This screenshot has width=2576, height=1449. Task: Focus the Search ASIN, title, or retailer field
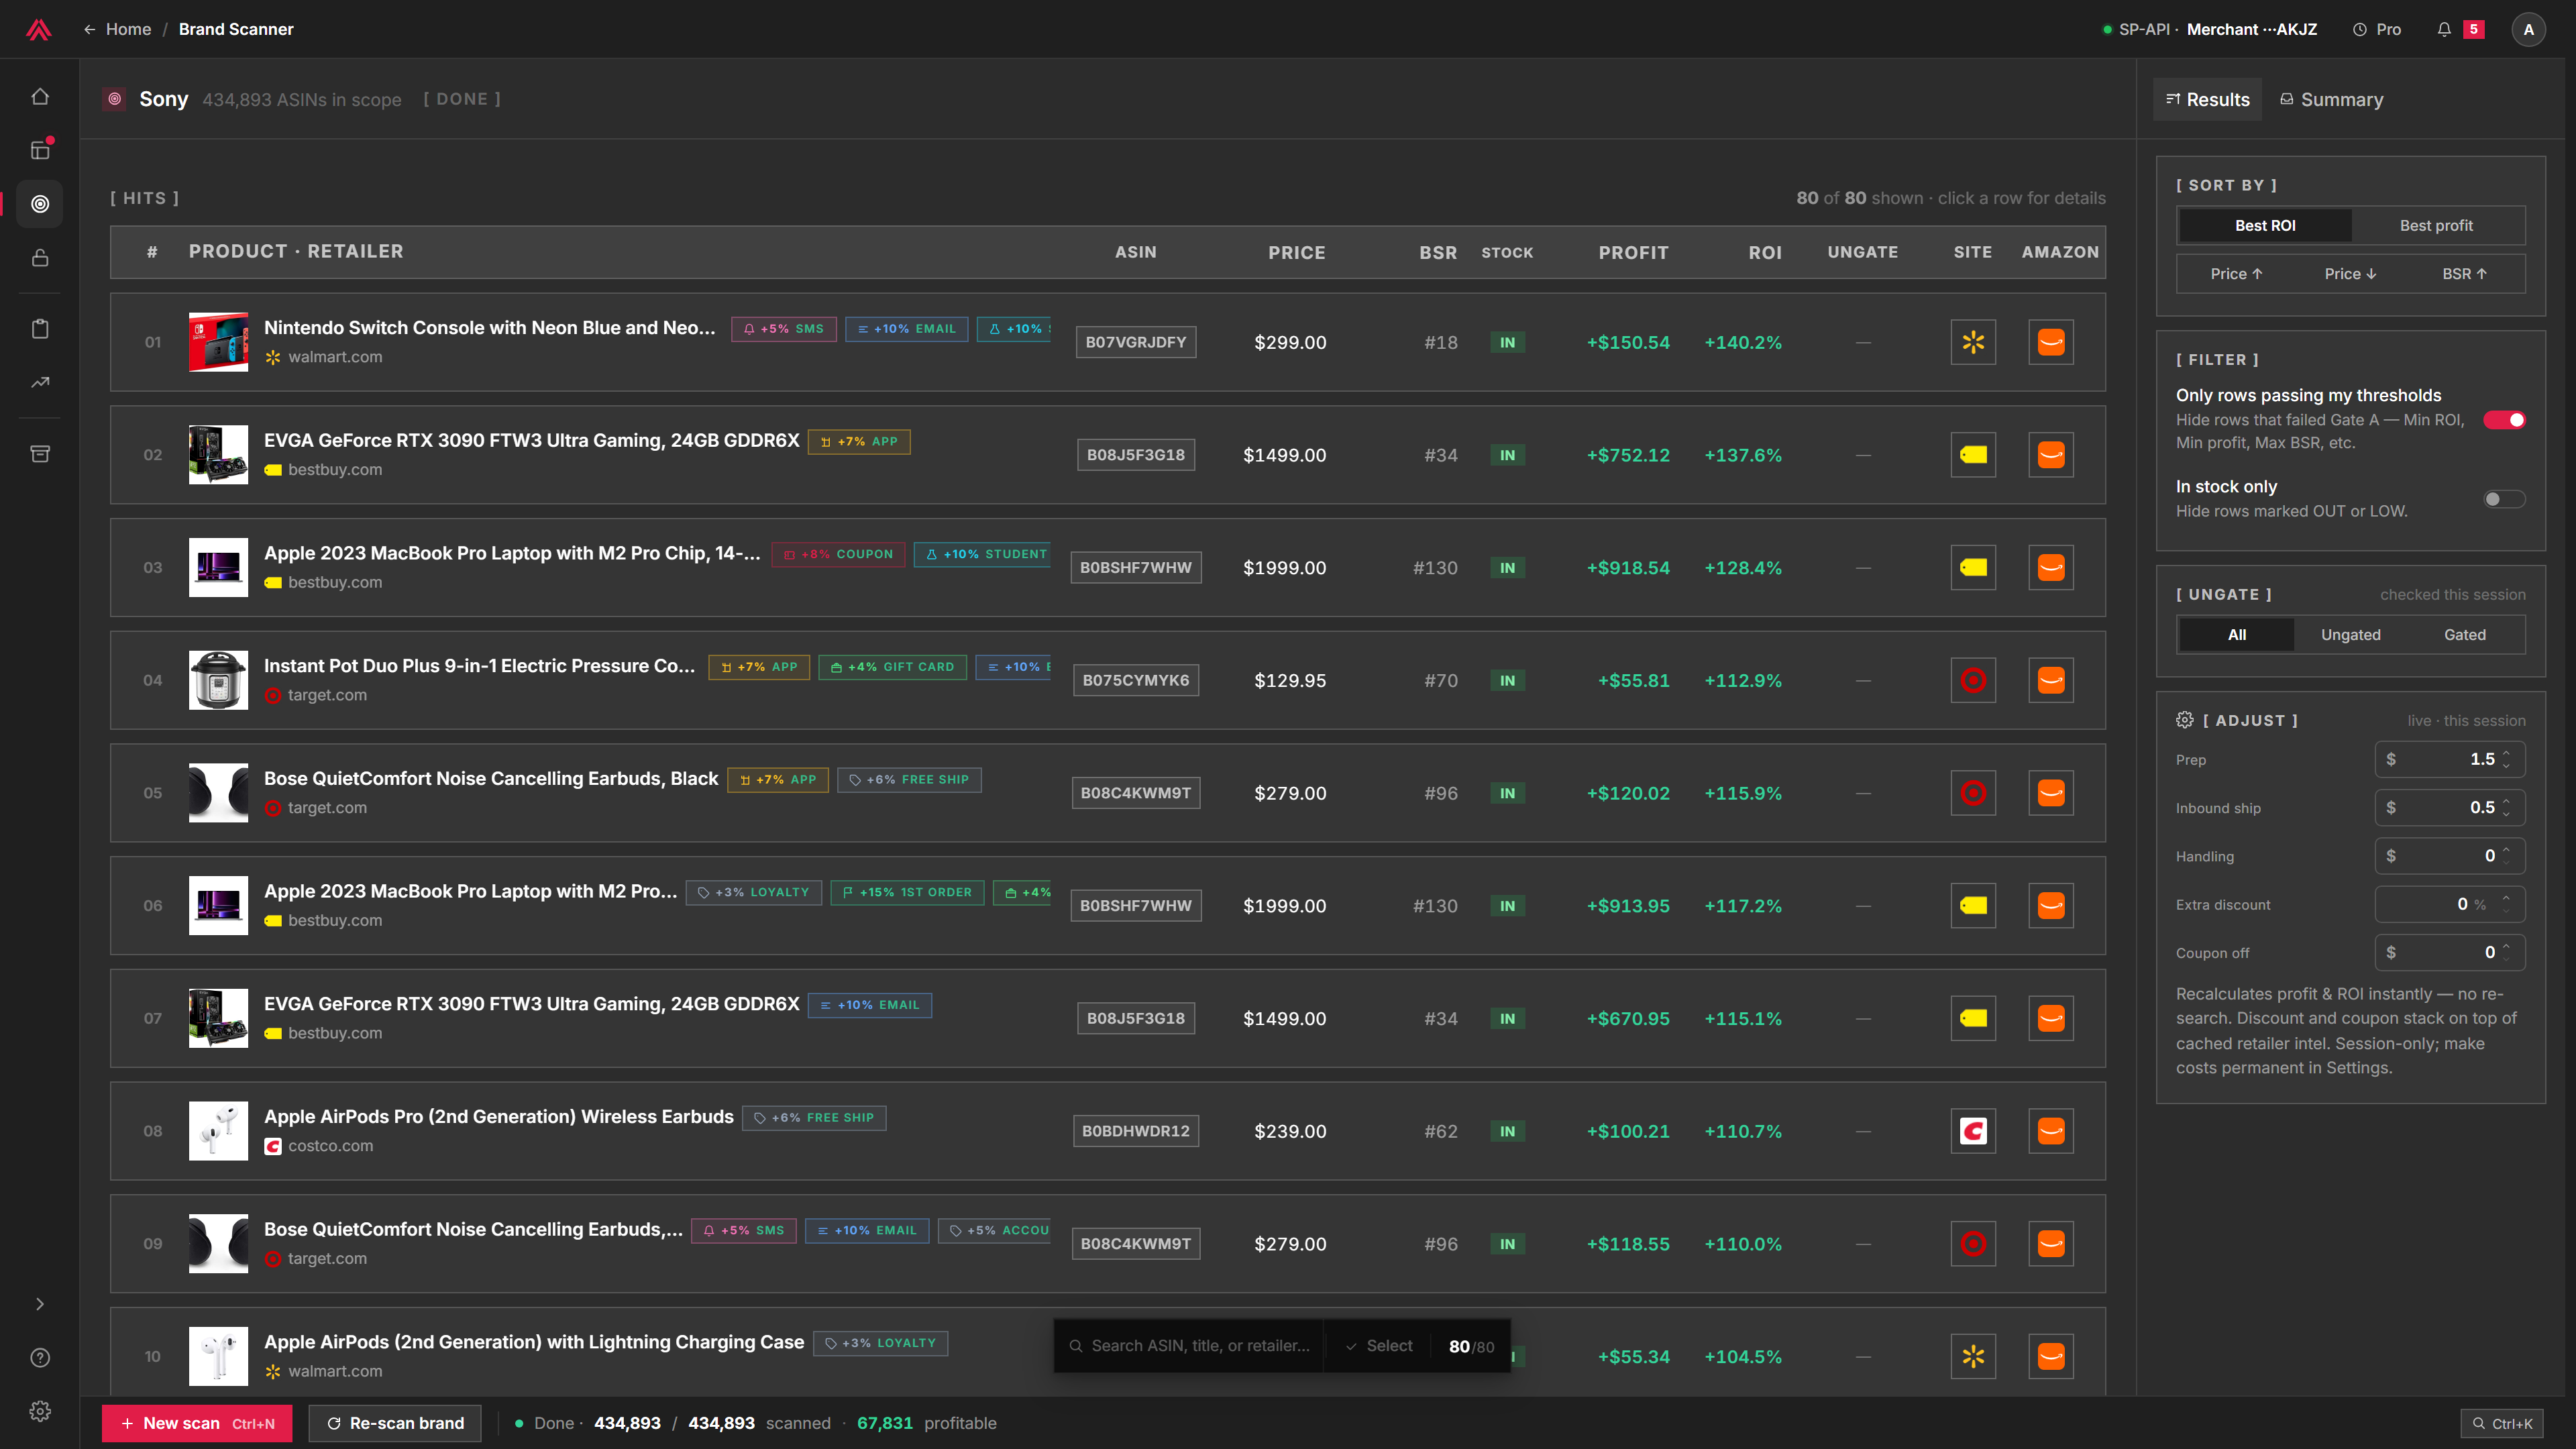click(x=1190, y=1346)
